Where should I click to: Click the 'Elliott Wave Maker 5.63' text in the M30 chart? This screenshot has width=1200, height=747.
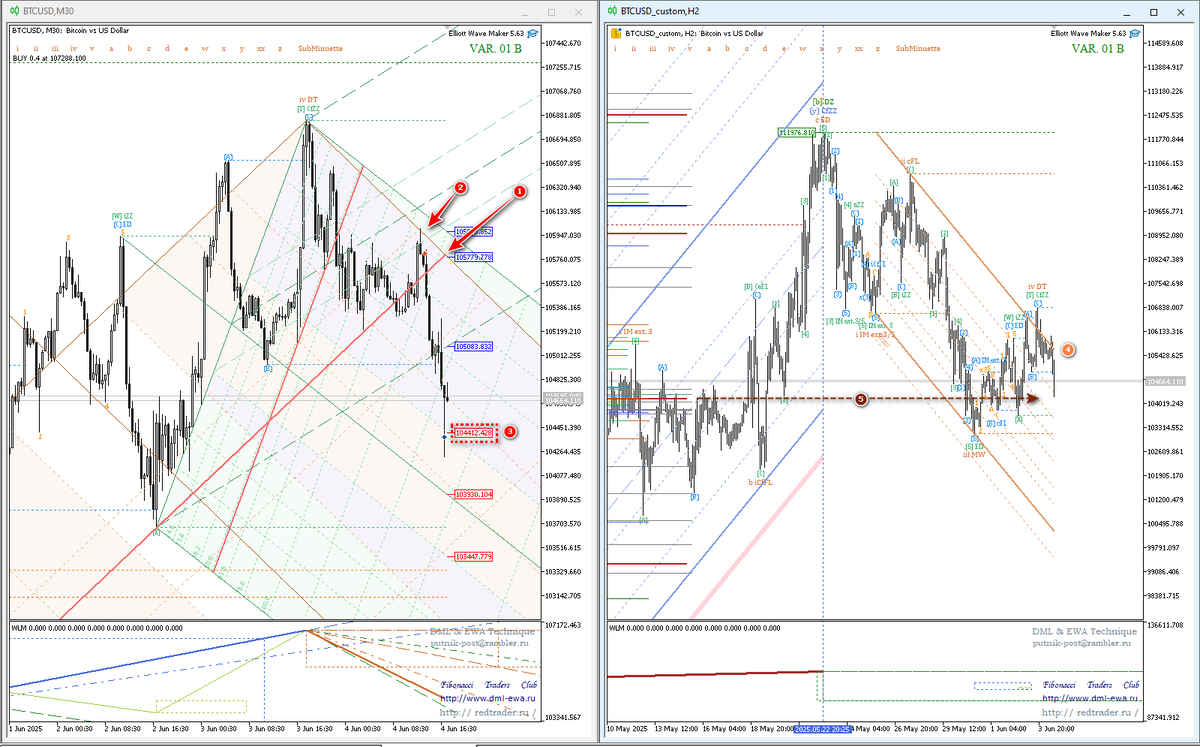click(486, 33)
